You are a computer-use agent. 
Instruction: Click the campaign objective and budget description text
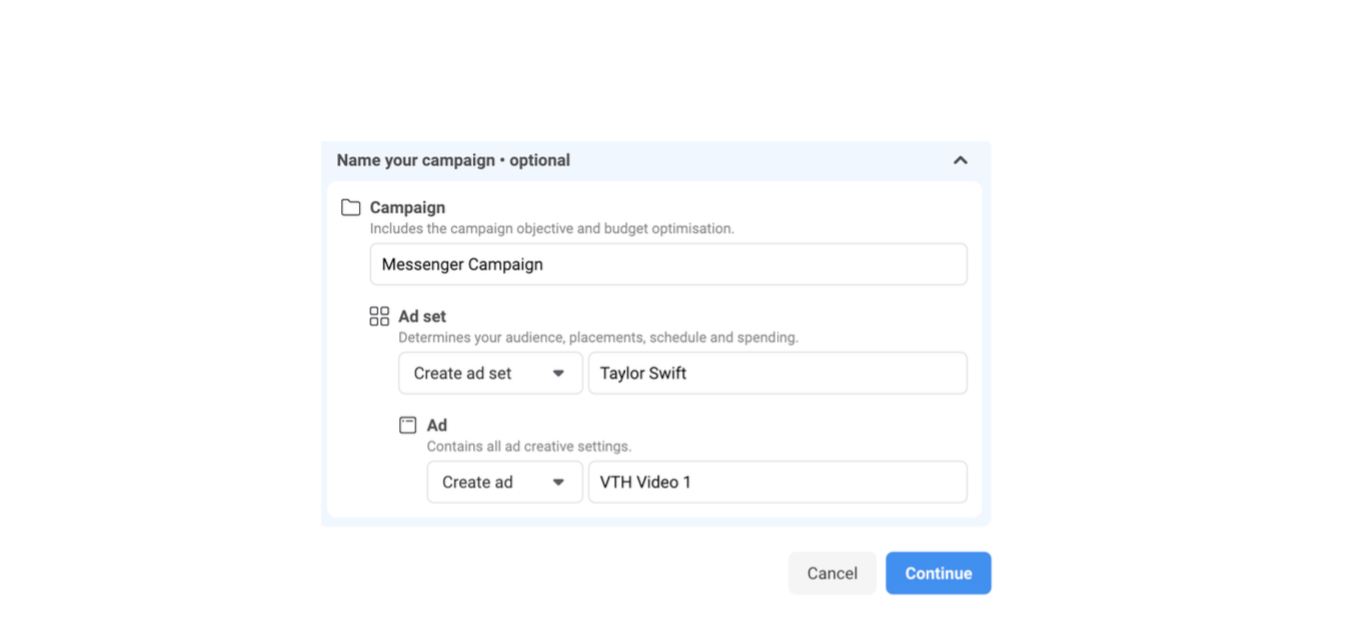pyautogui.click(x=551, y=229)
